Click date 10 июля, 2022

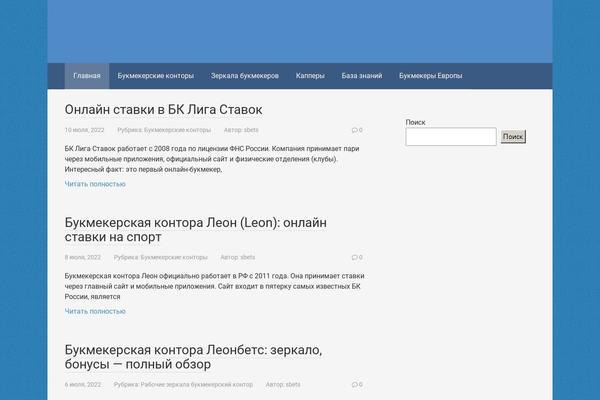84,130
